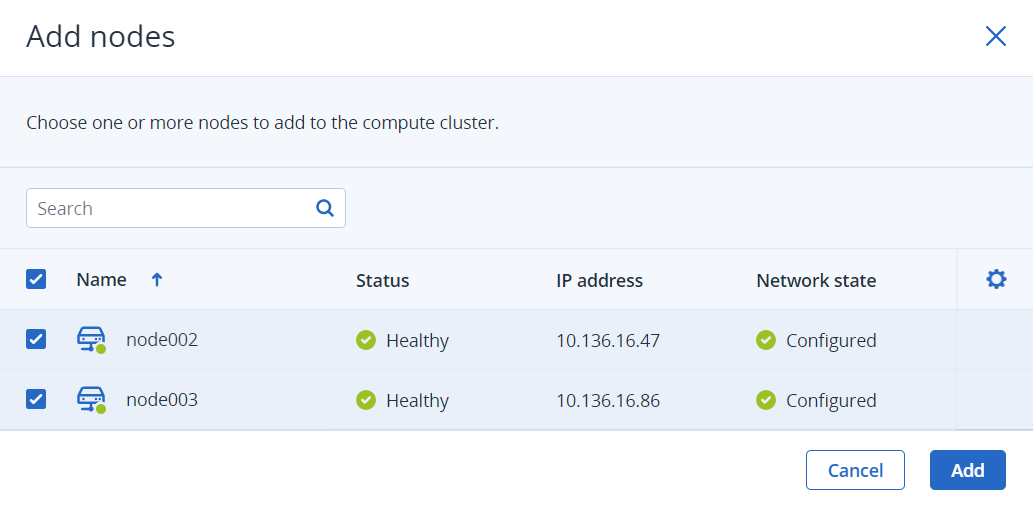The width and height of the screenshot is (1033, 507).
Task: Open the table column settings gear
Action: click(x=996, y=279)
